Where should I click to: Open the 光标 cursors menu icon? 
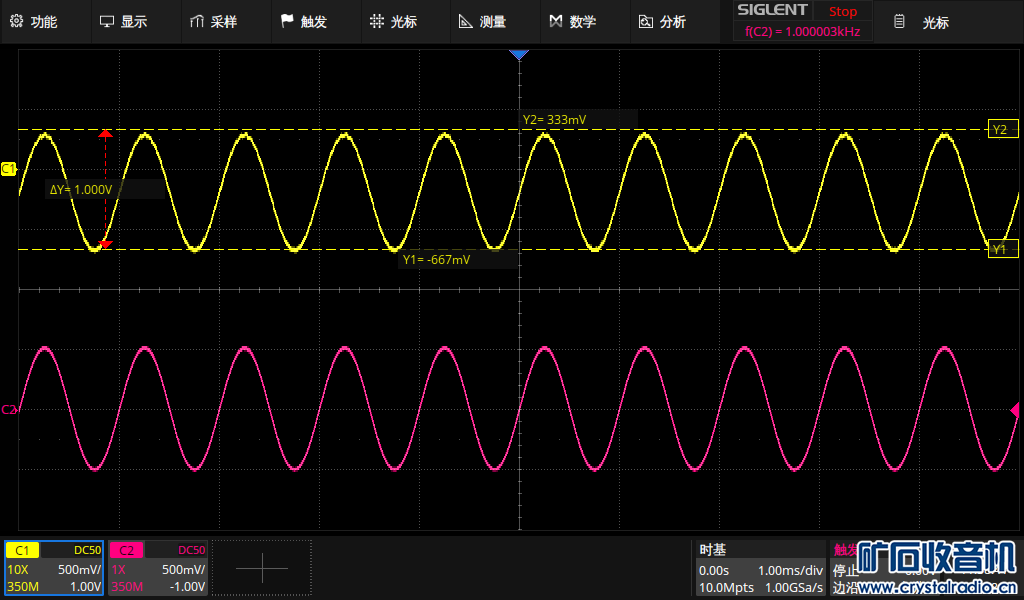tap(377, 21)
